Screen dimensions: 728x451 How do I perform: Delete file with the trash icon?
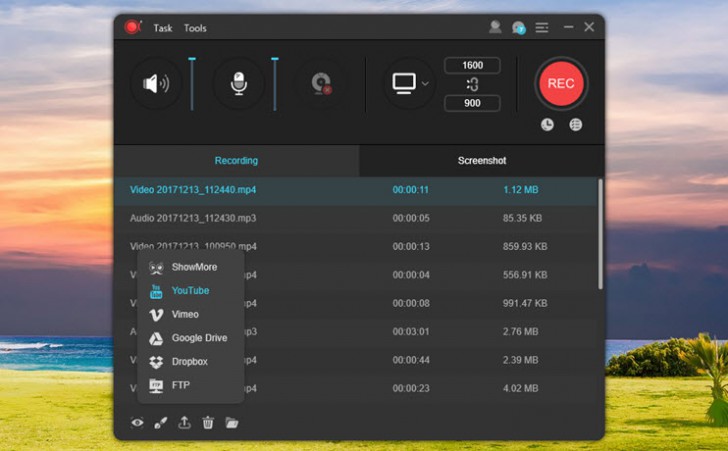(x=208, y=423)
